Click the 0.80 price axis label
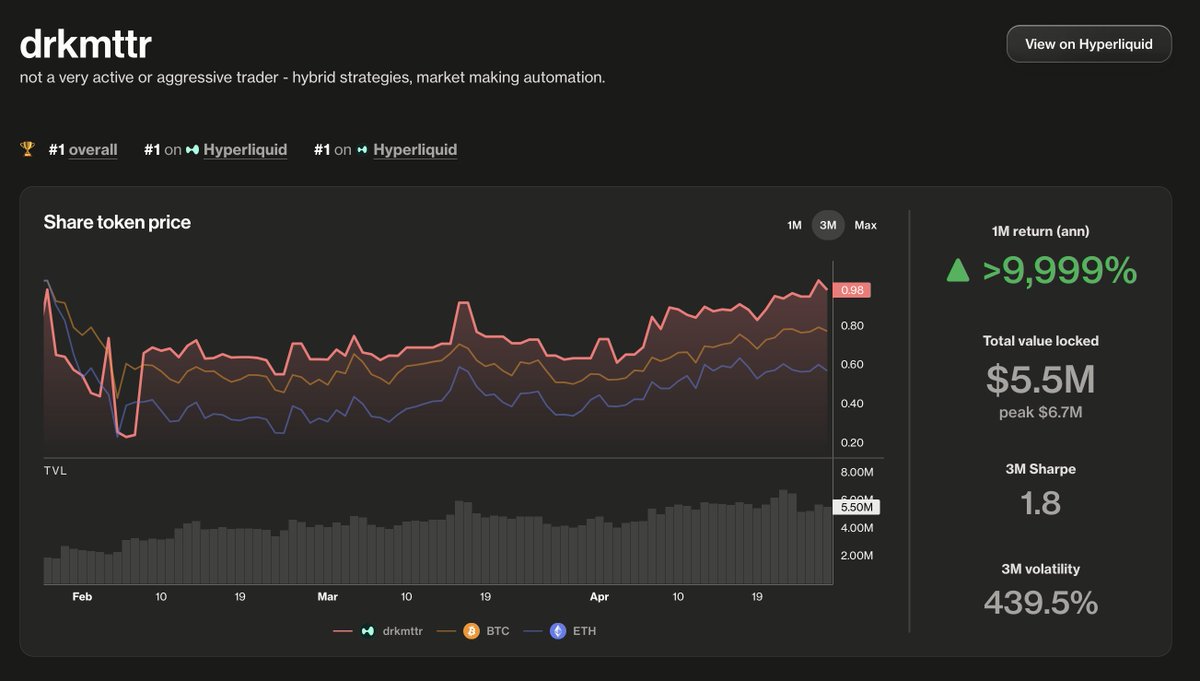1200x681 pixels. pyautogui.click(x=852, y=326)
